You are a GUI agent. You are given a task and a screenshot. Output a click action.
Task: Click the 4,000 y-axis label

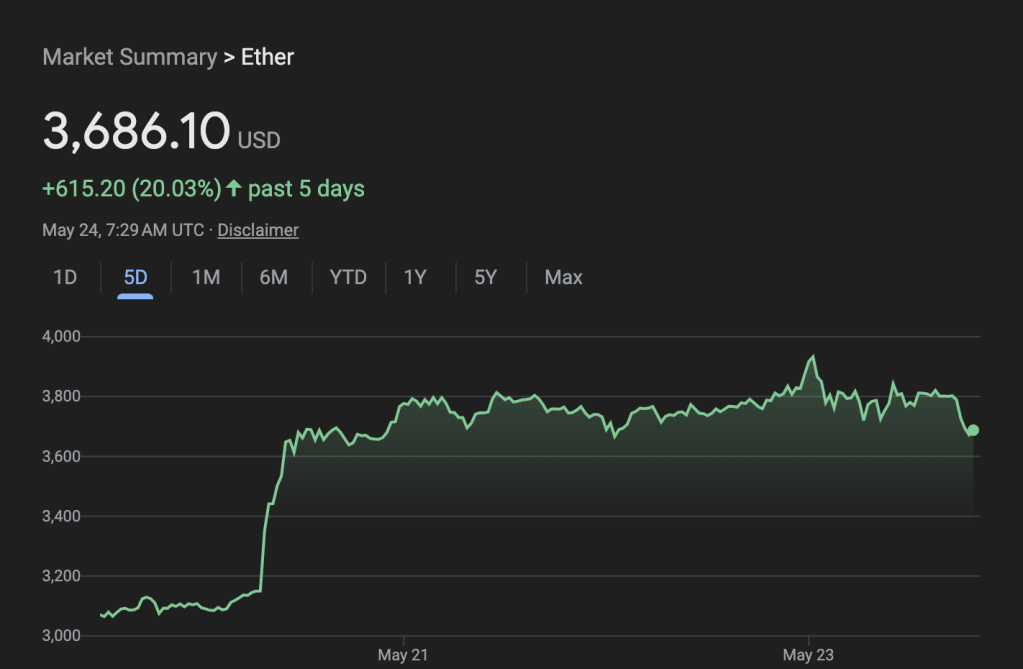60,336
